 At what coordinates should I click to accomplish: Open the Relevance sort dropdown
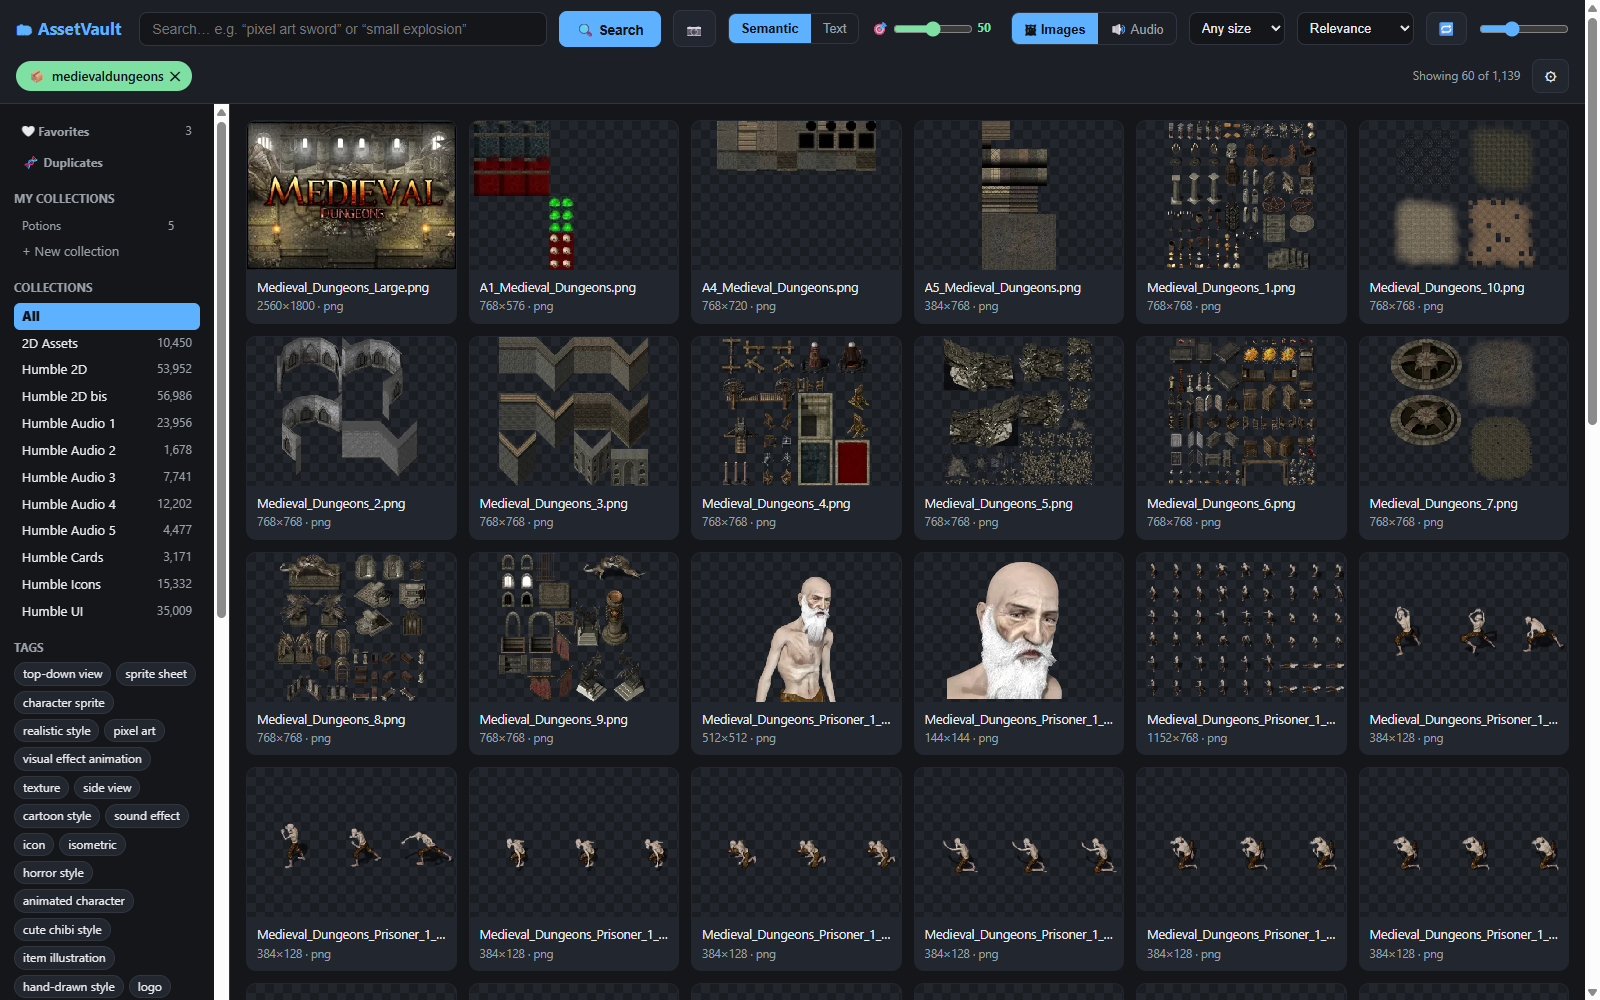click(1355, 29)
